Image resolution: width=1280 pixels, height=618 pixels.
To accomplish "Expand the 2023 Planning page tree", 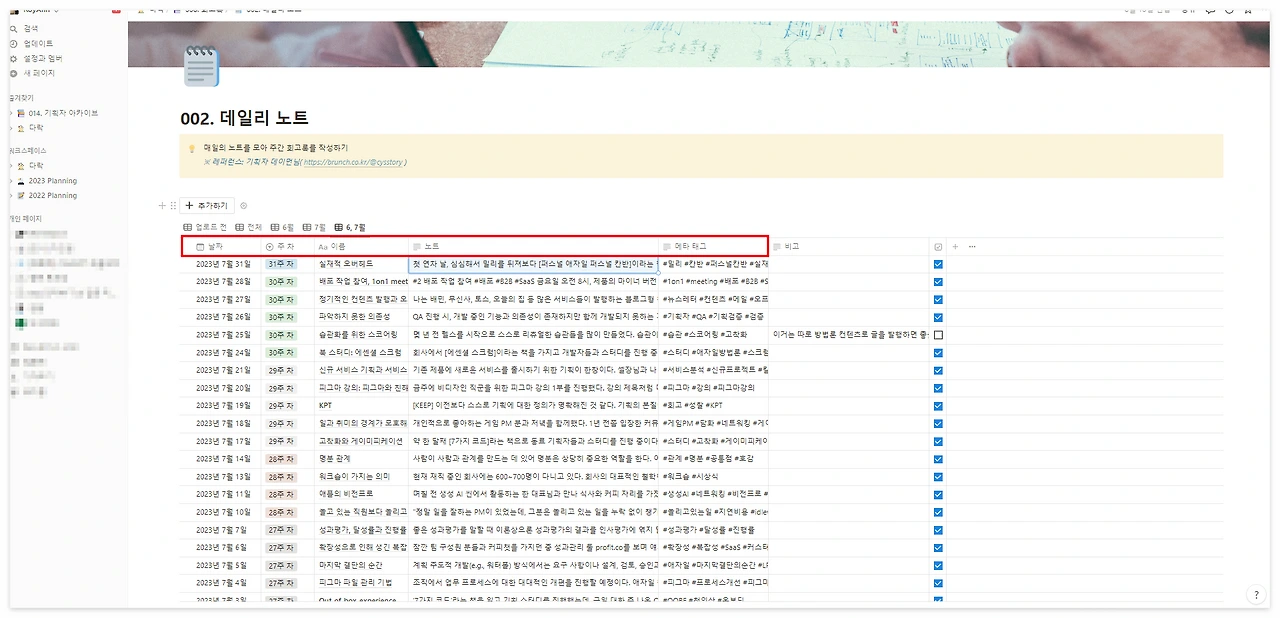I will tap(10, 181).
